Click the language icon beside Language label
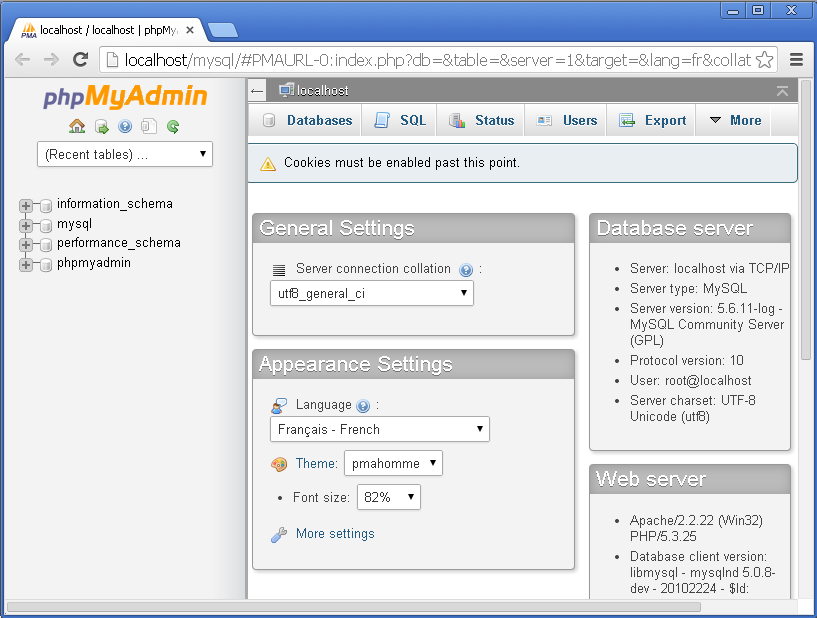This screenshot has height=618, width=817. [x=279, y=406]
